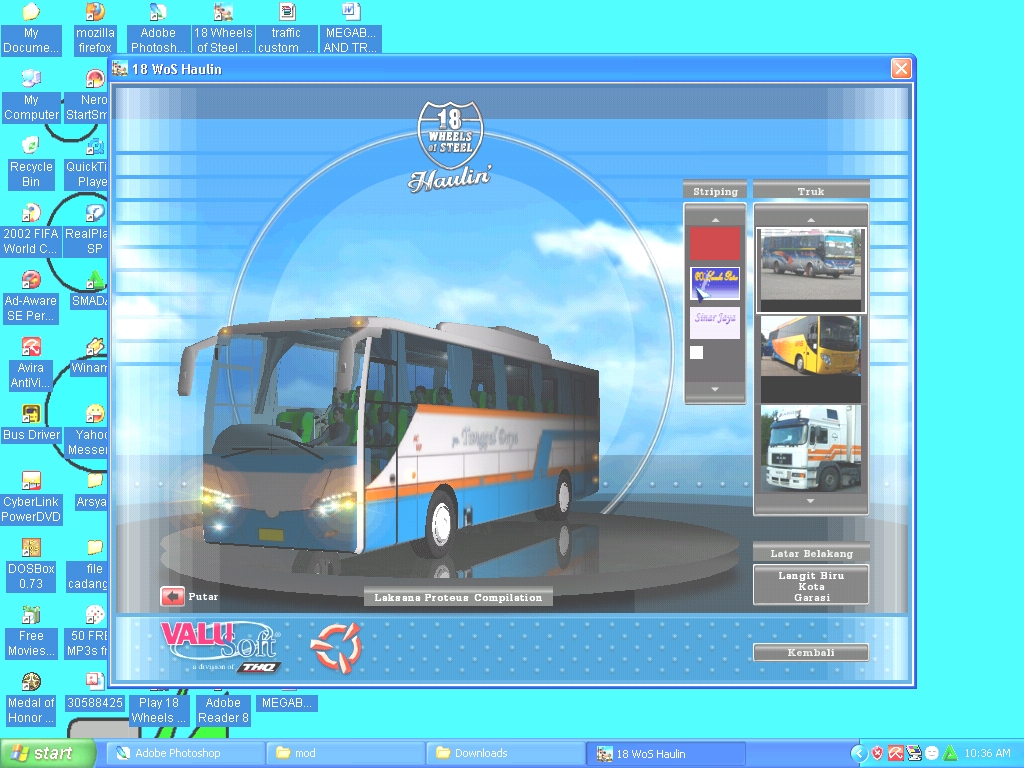
Task: Click the green SMADAV tray icon
Action: click(950, 754)
